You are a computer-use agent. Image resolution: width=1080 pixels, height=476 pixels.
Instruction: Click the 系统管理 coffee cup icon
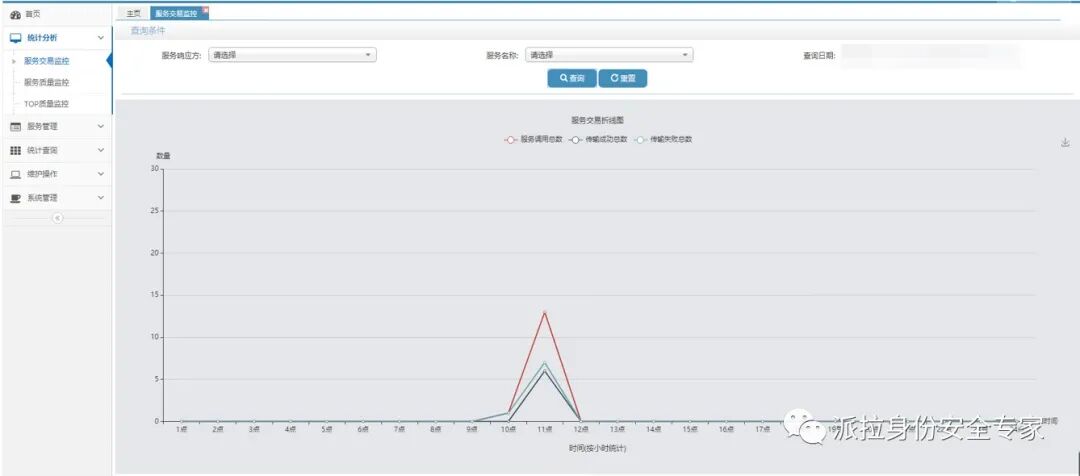point(16,198)
